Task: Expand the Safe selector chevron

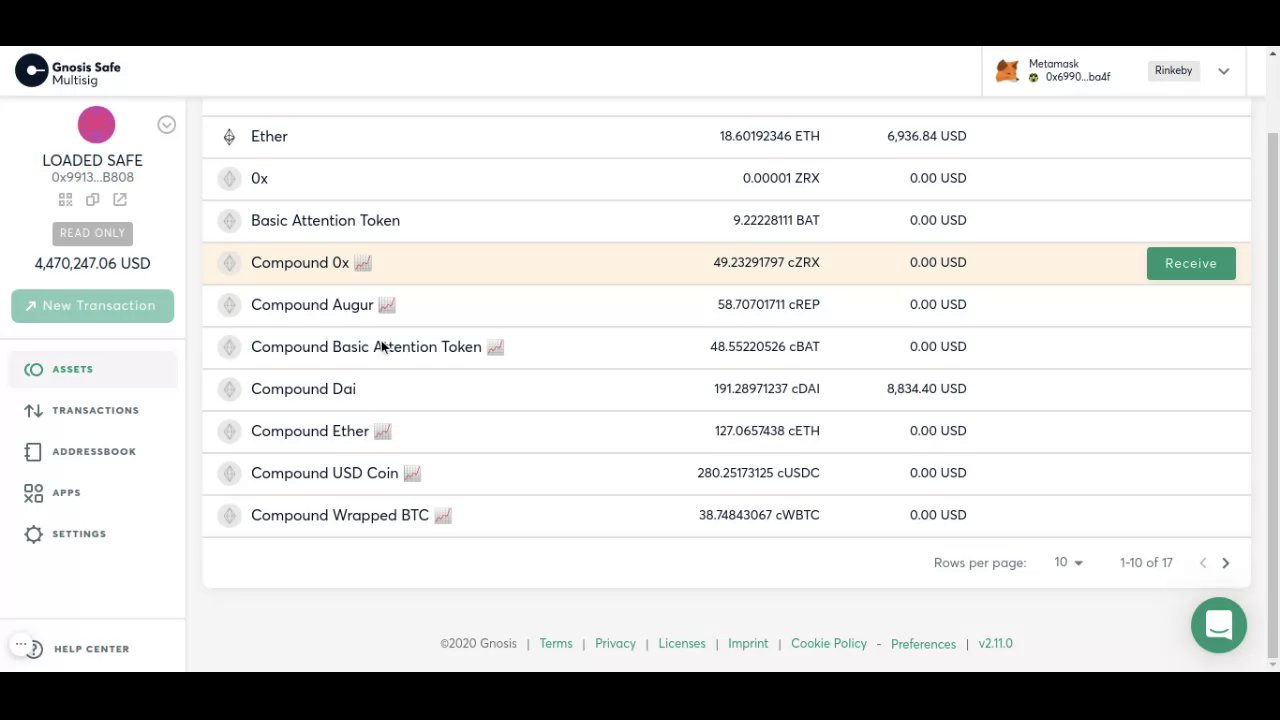Action: tap(167, 125)
